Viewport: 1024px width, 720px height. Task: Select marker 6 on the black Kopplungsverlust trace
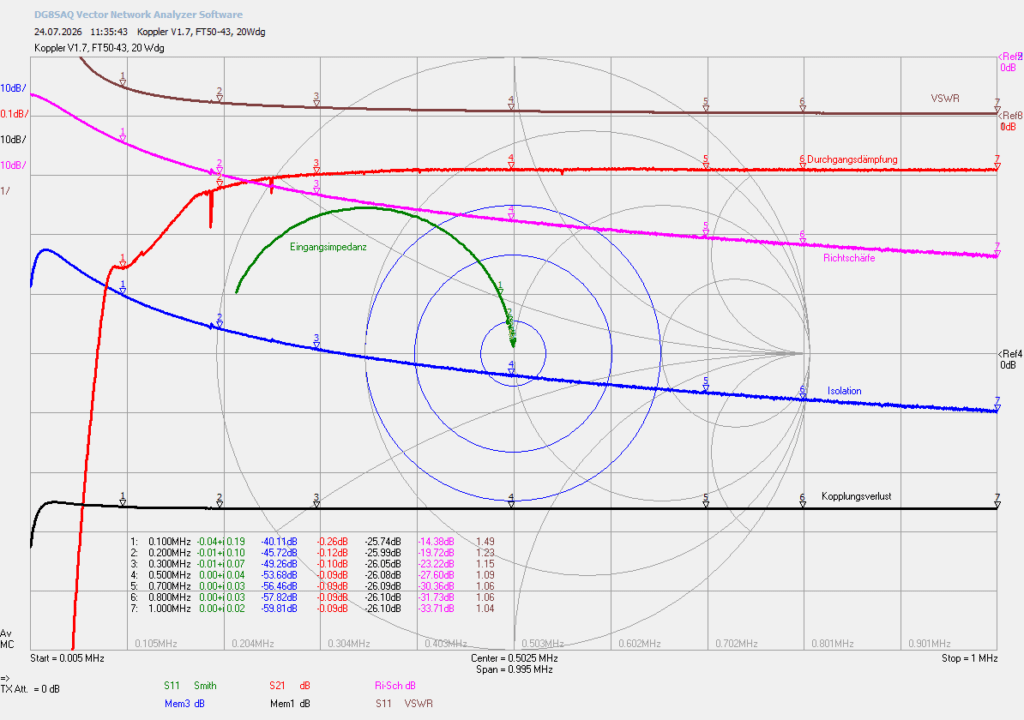[803, 500]
